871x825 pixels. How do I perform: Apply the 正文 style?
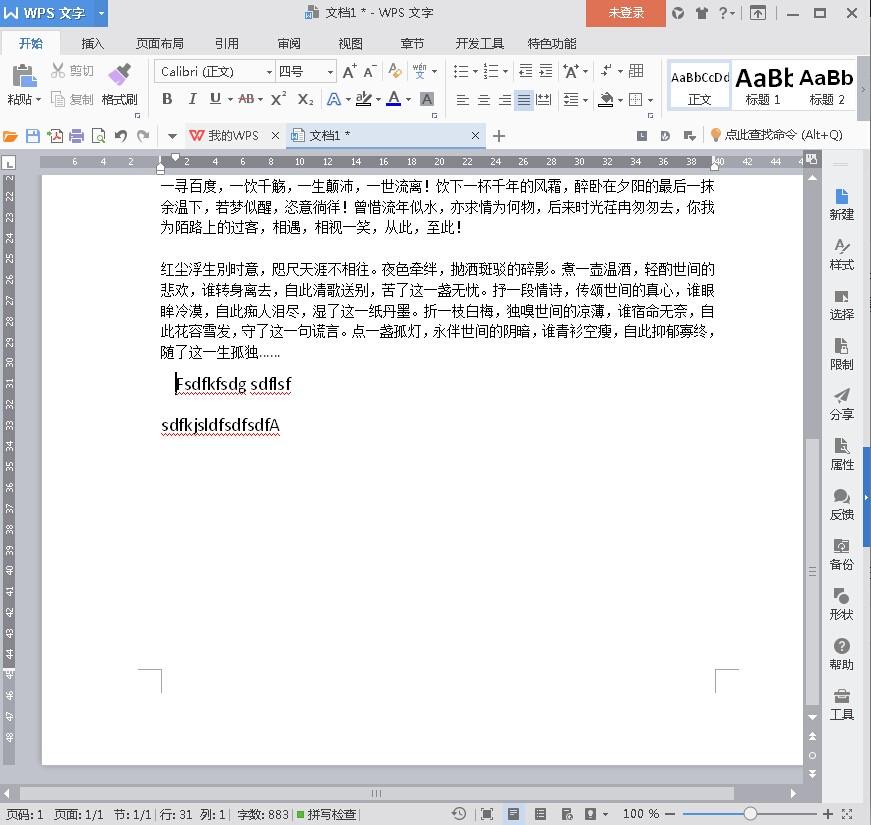tap(699, 86)
